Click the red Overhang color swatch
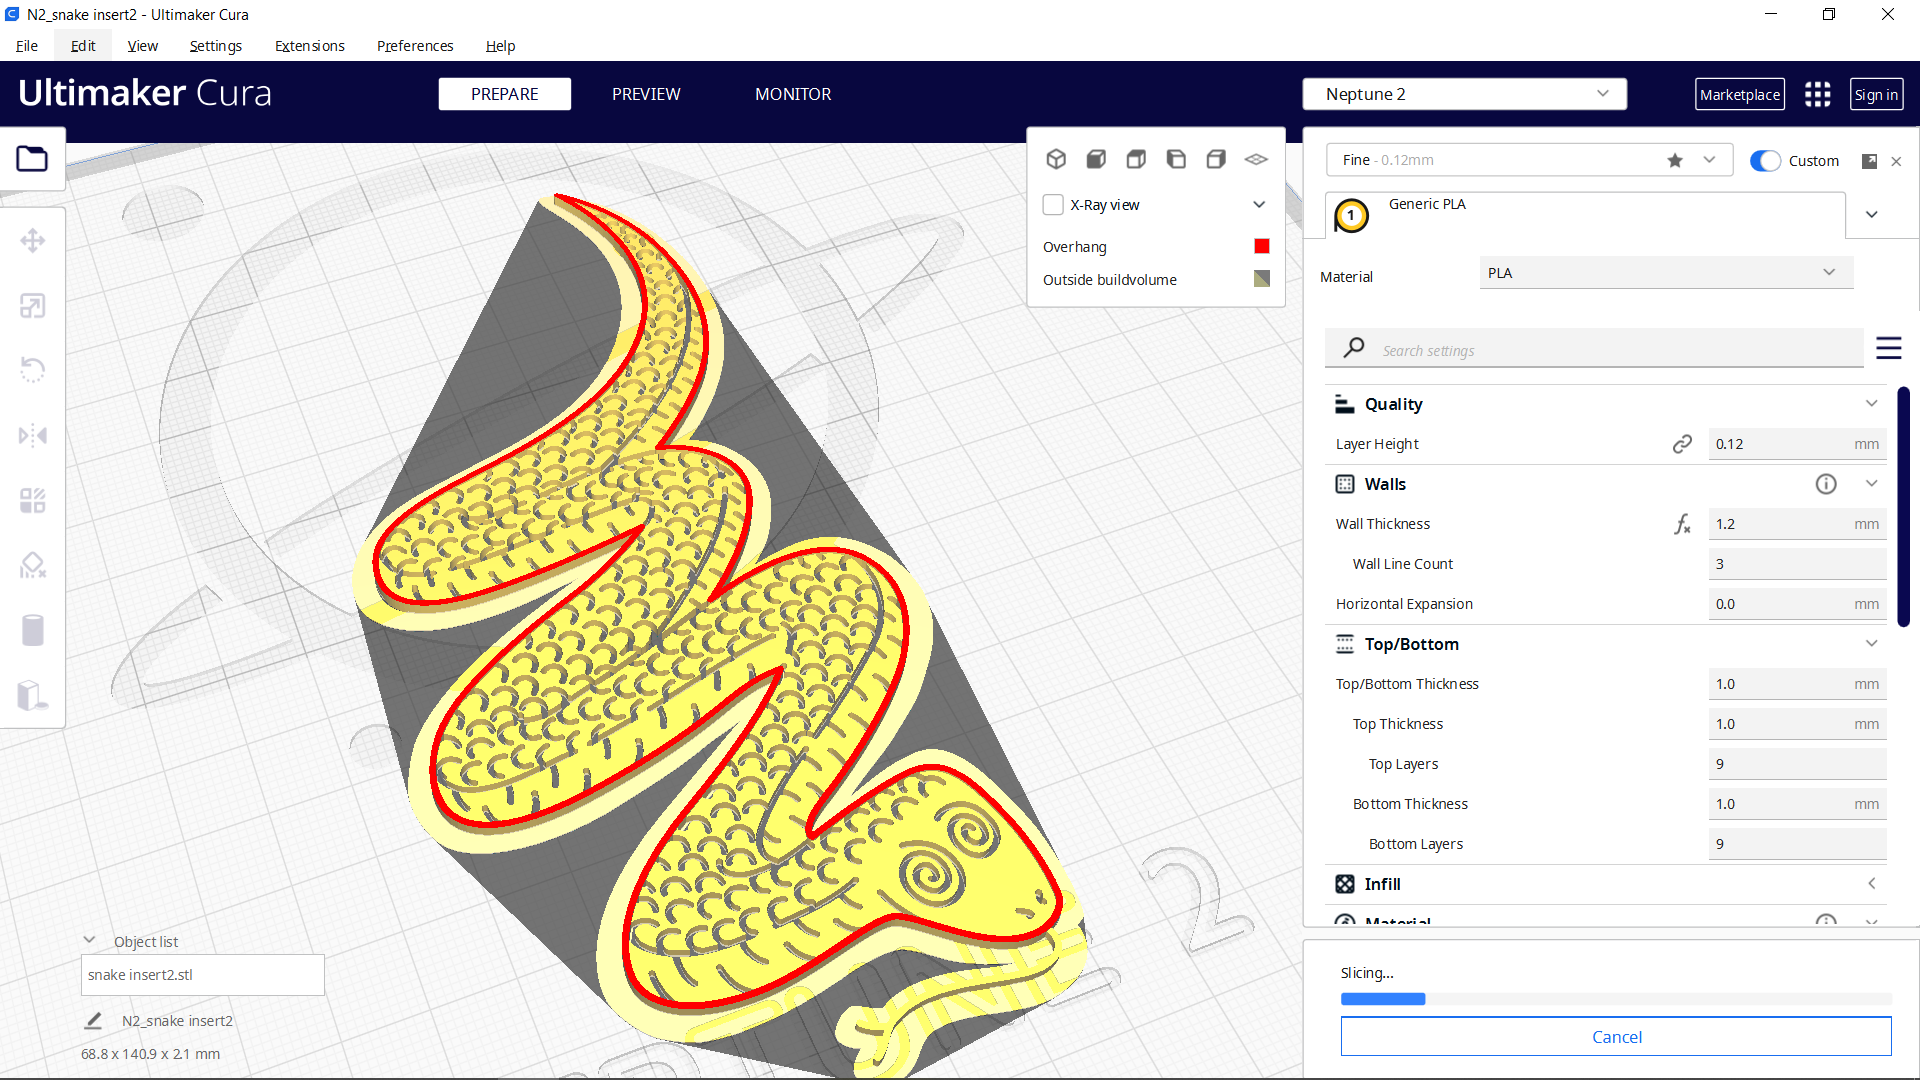 [1261, 246]
